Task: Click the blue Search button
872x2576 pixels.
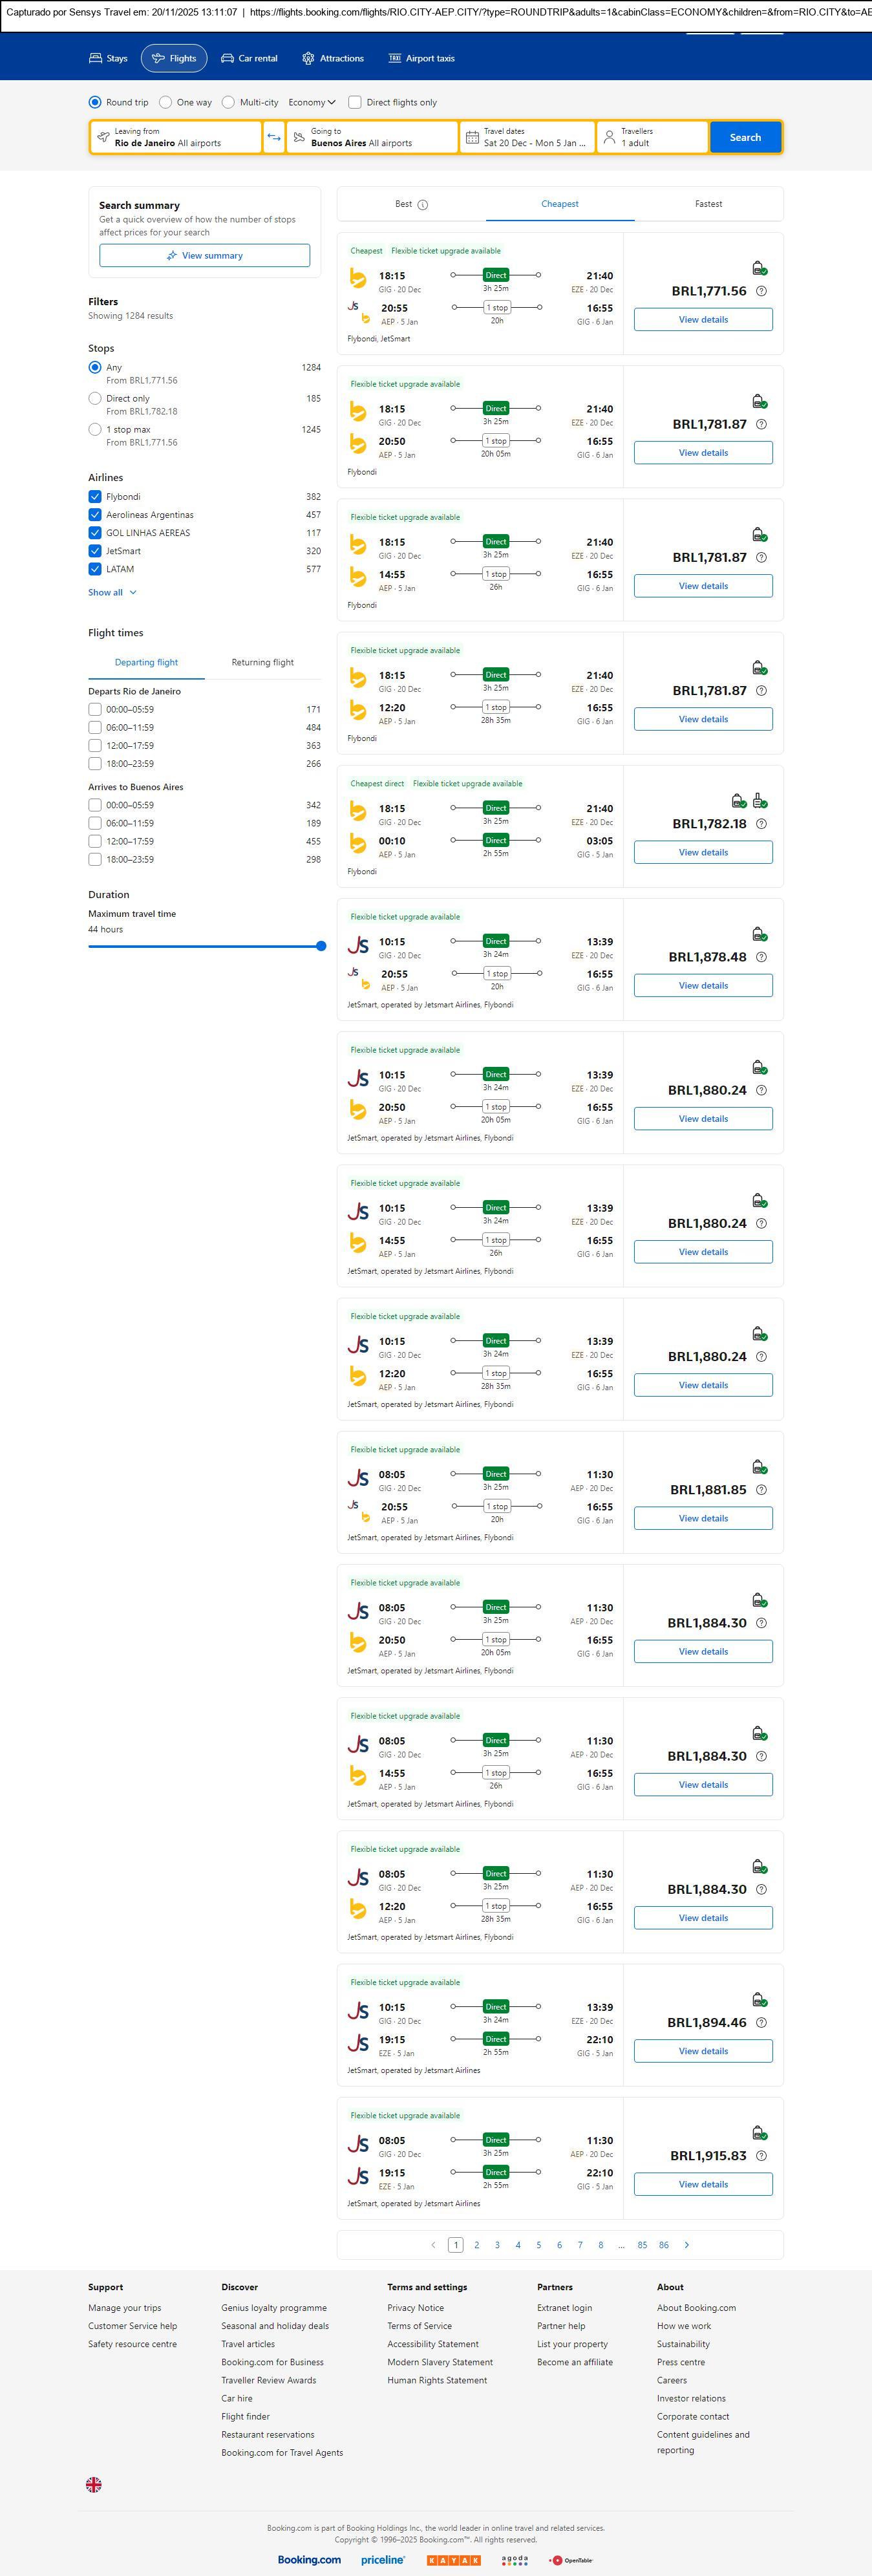Action: coord(745,137)
